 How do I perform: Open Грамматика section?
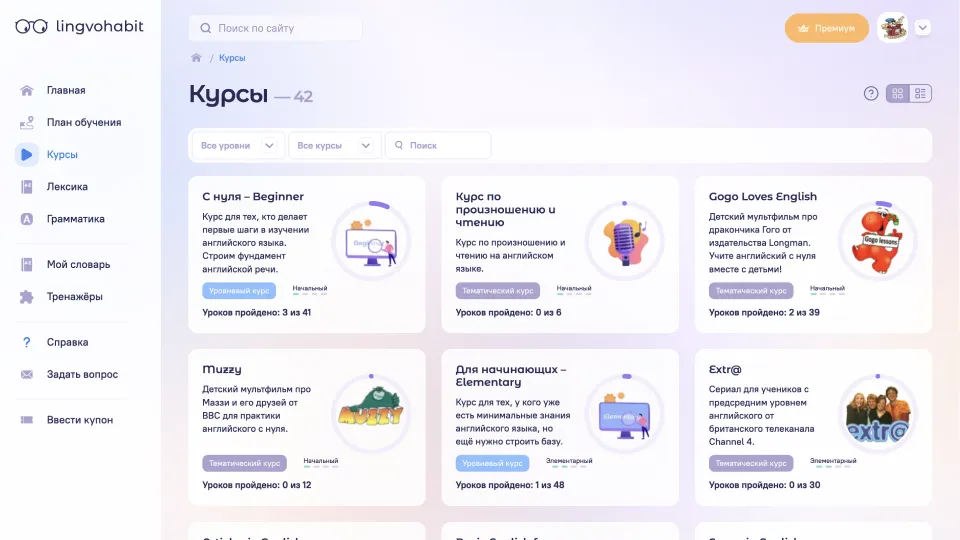tap(75, 219)
